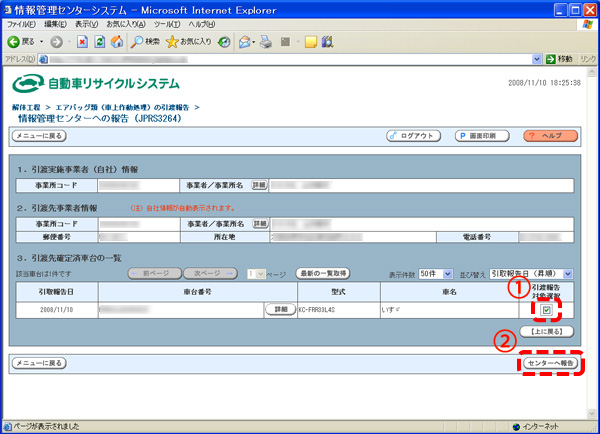The height and width of the screenshot is (434, 600).
Task: Open お気に入り favorites star icon
Action: pyautogui.click(x=173, y=42)
